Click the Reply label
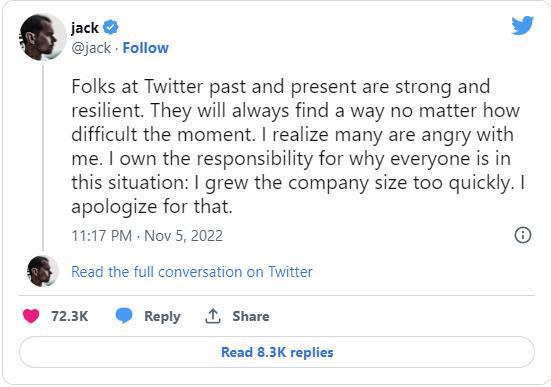The width and height of the screenshot is (551, 387). [x=162, y=316]
